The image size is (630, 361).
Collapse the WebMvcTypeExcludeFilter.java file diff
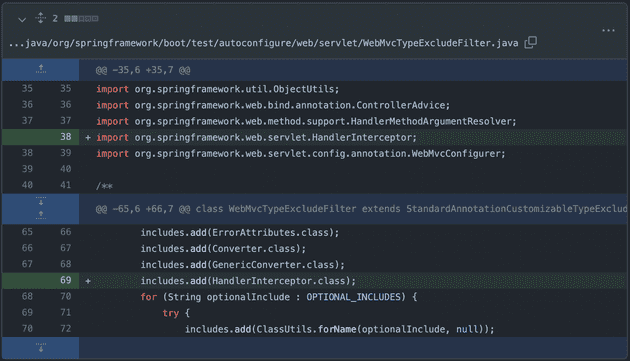pos(22,19)
